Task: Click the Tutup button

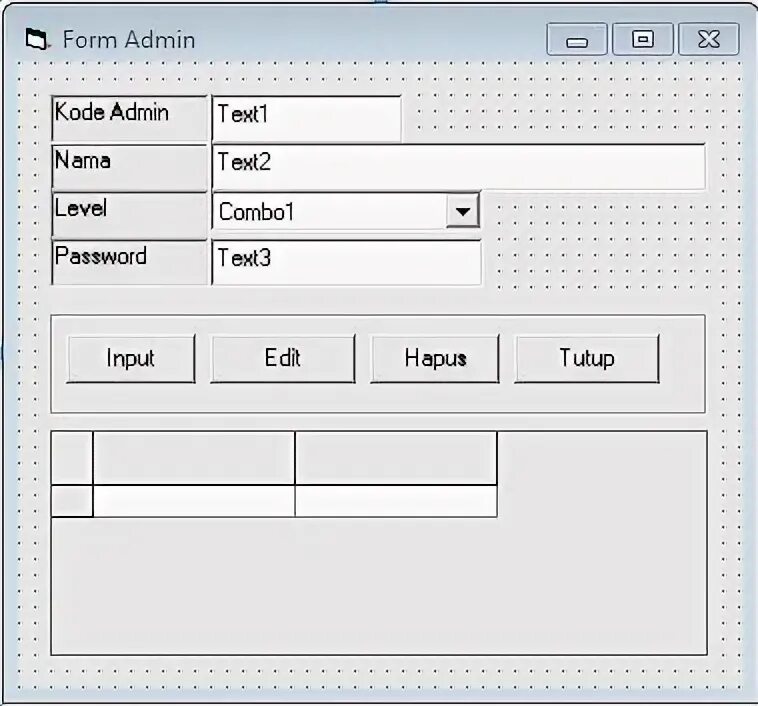Action: (x=587, y=358)
